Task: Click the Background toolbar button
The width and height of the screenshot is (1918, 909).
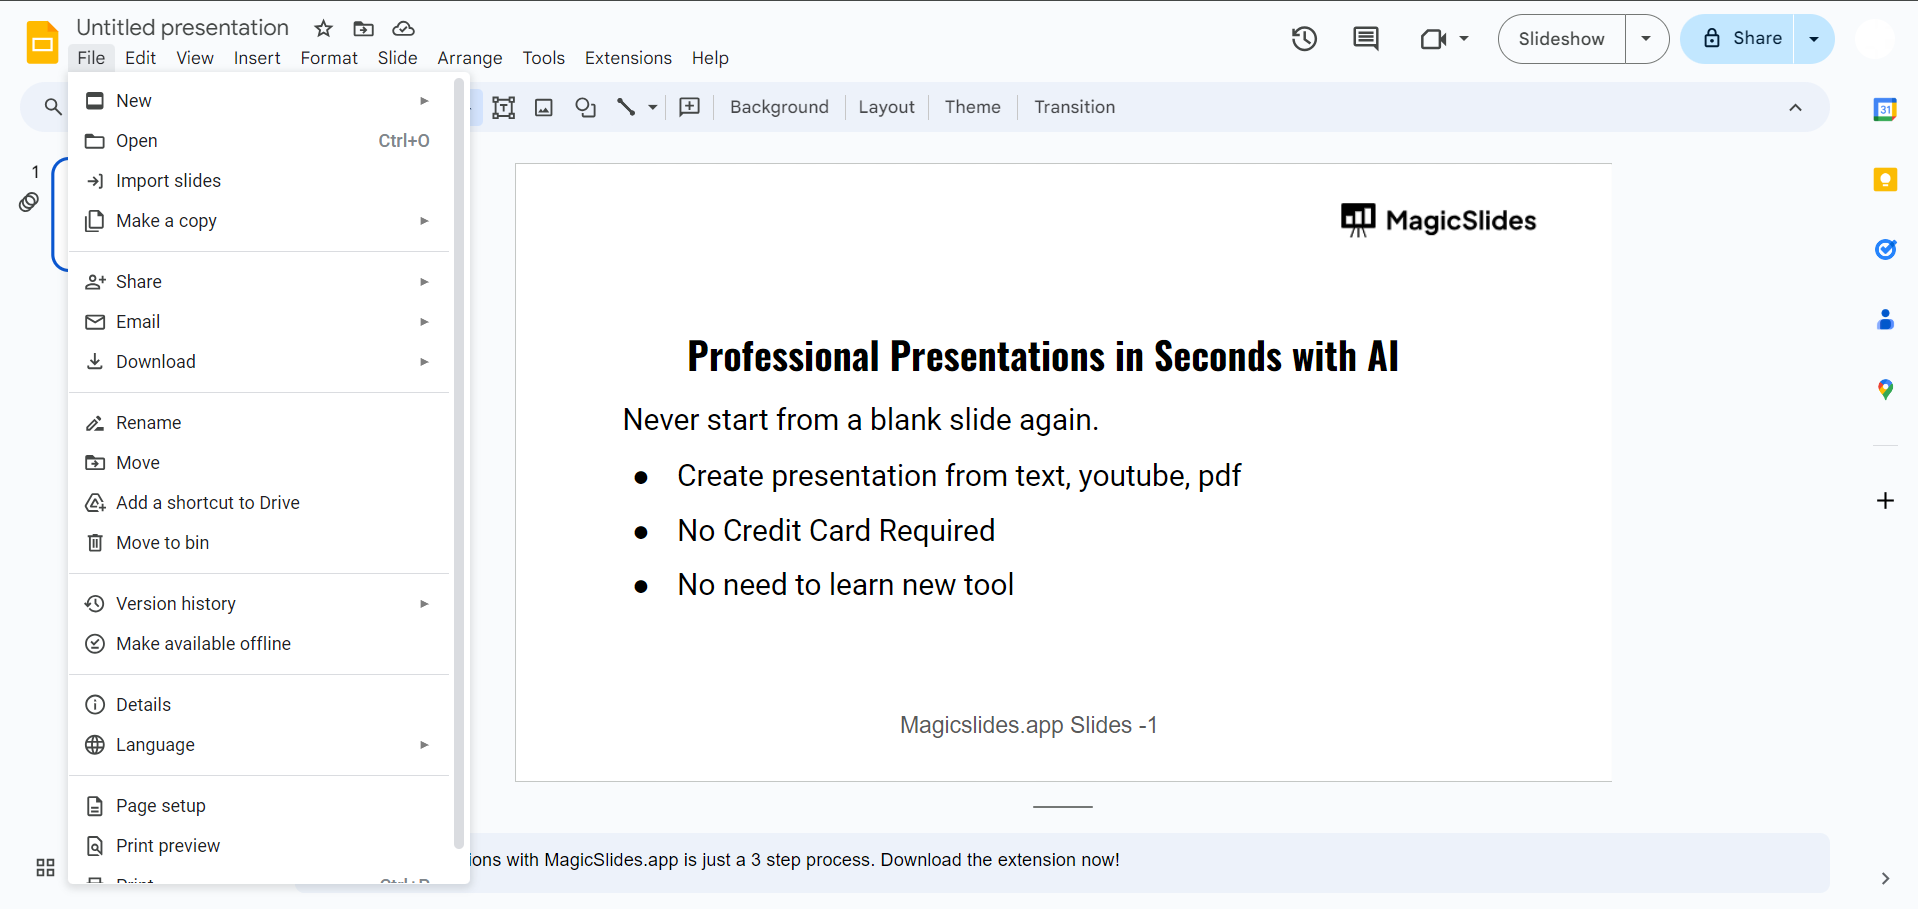Action: tap(779, 107)
